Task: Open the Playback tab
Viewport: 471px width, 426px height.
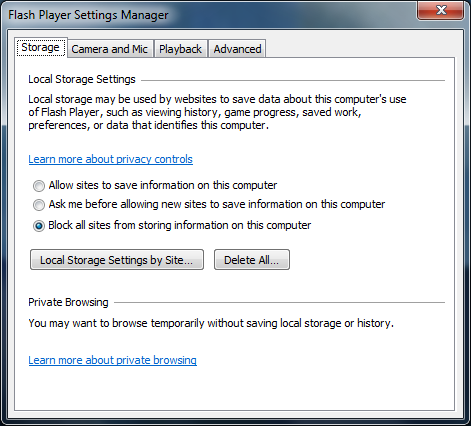Action: coord(180,49)
